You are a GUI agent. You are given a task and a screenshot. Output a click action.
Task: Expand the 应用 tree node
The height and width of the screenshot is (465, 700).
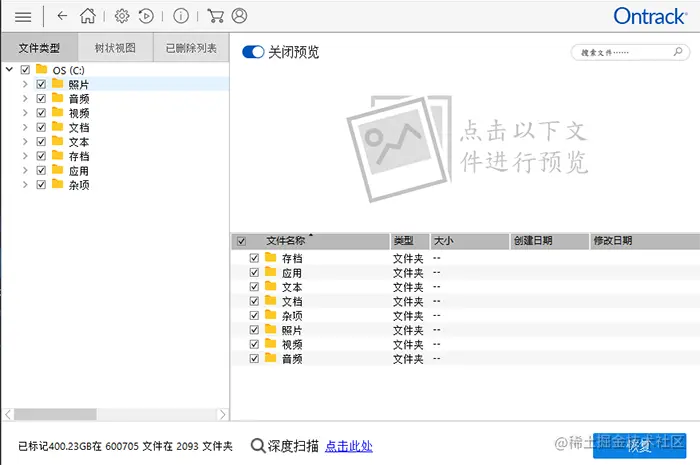(25, 170)
